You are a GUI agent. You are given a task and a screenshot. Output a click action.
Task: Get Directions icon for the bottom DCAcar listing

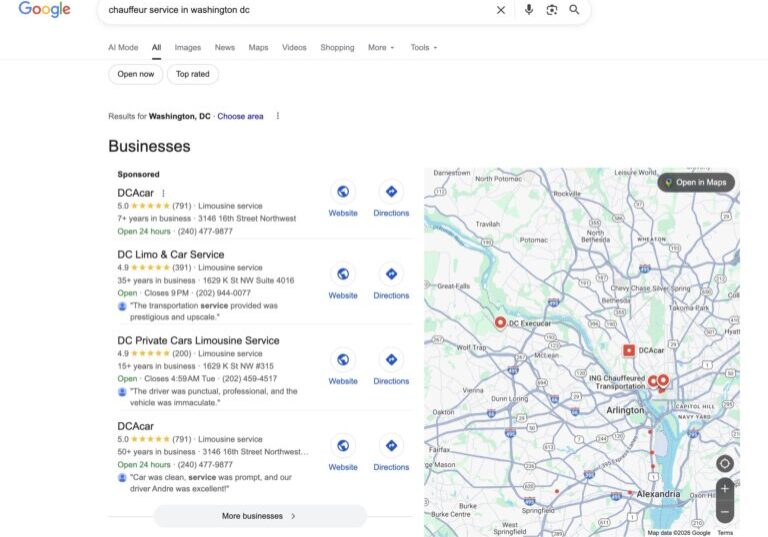[391, 445]
